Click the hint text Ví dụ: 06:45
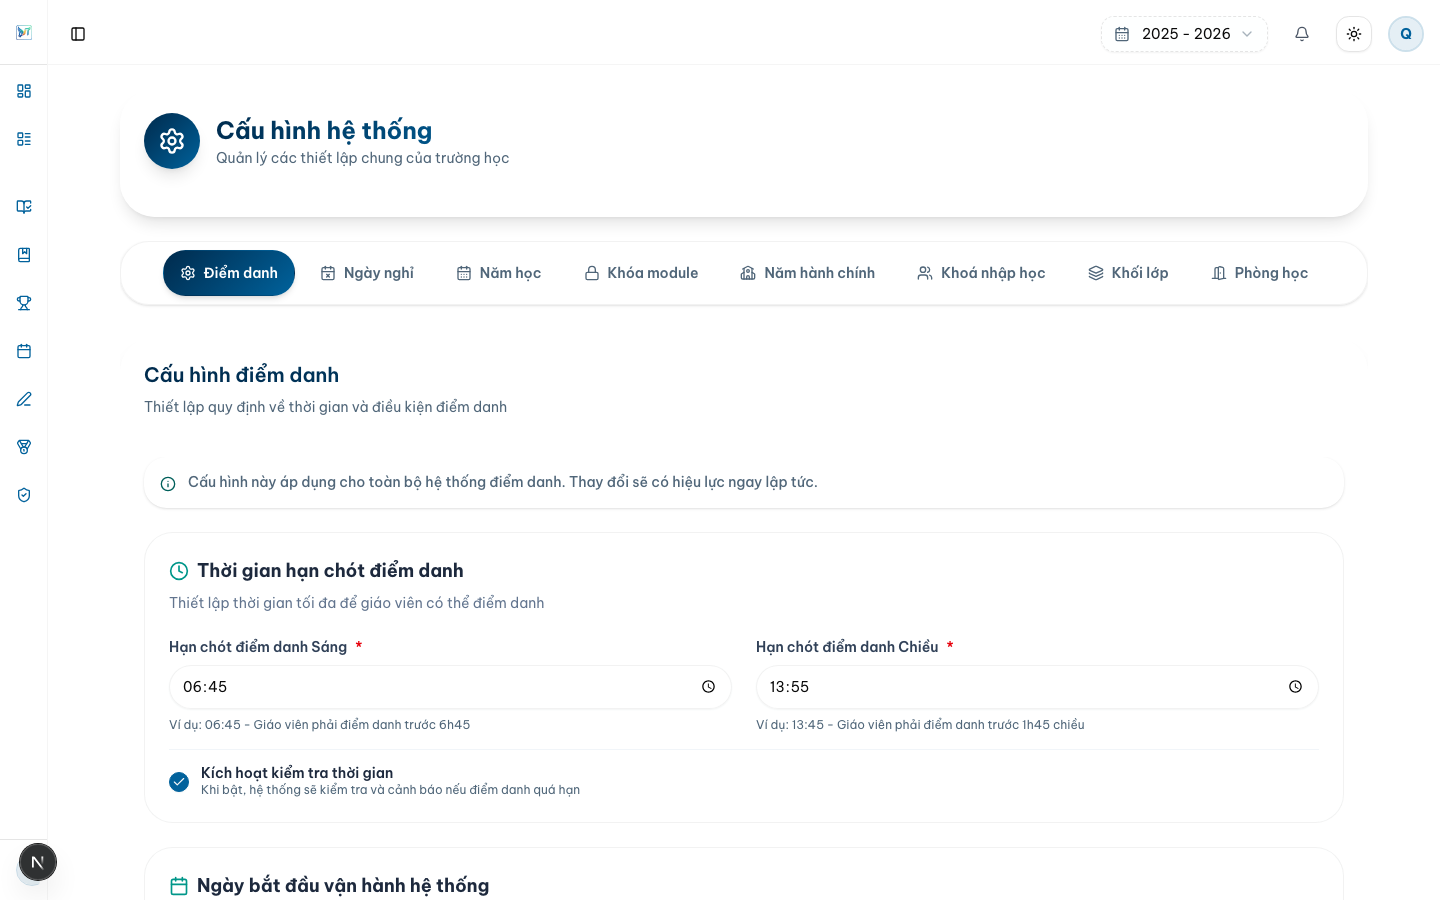Viewport: 1440px width, 900px height. coord(319,725)
